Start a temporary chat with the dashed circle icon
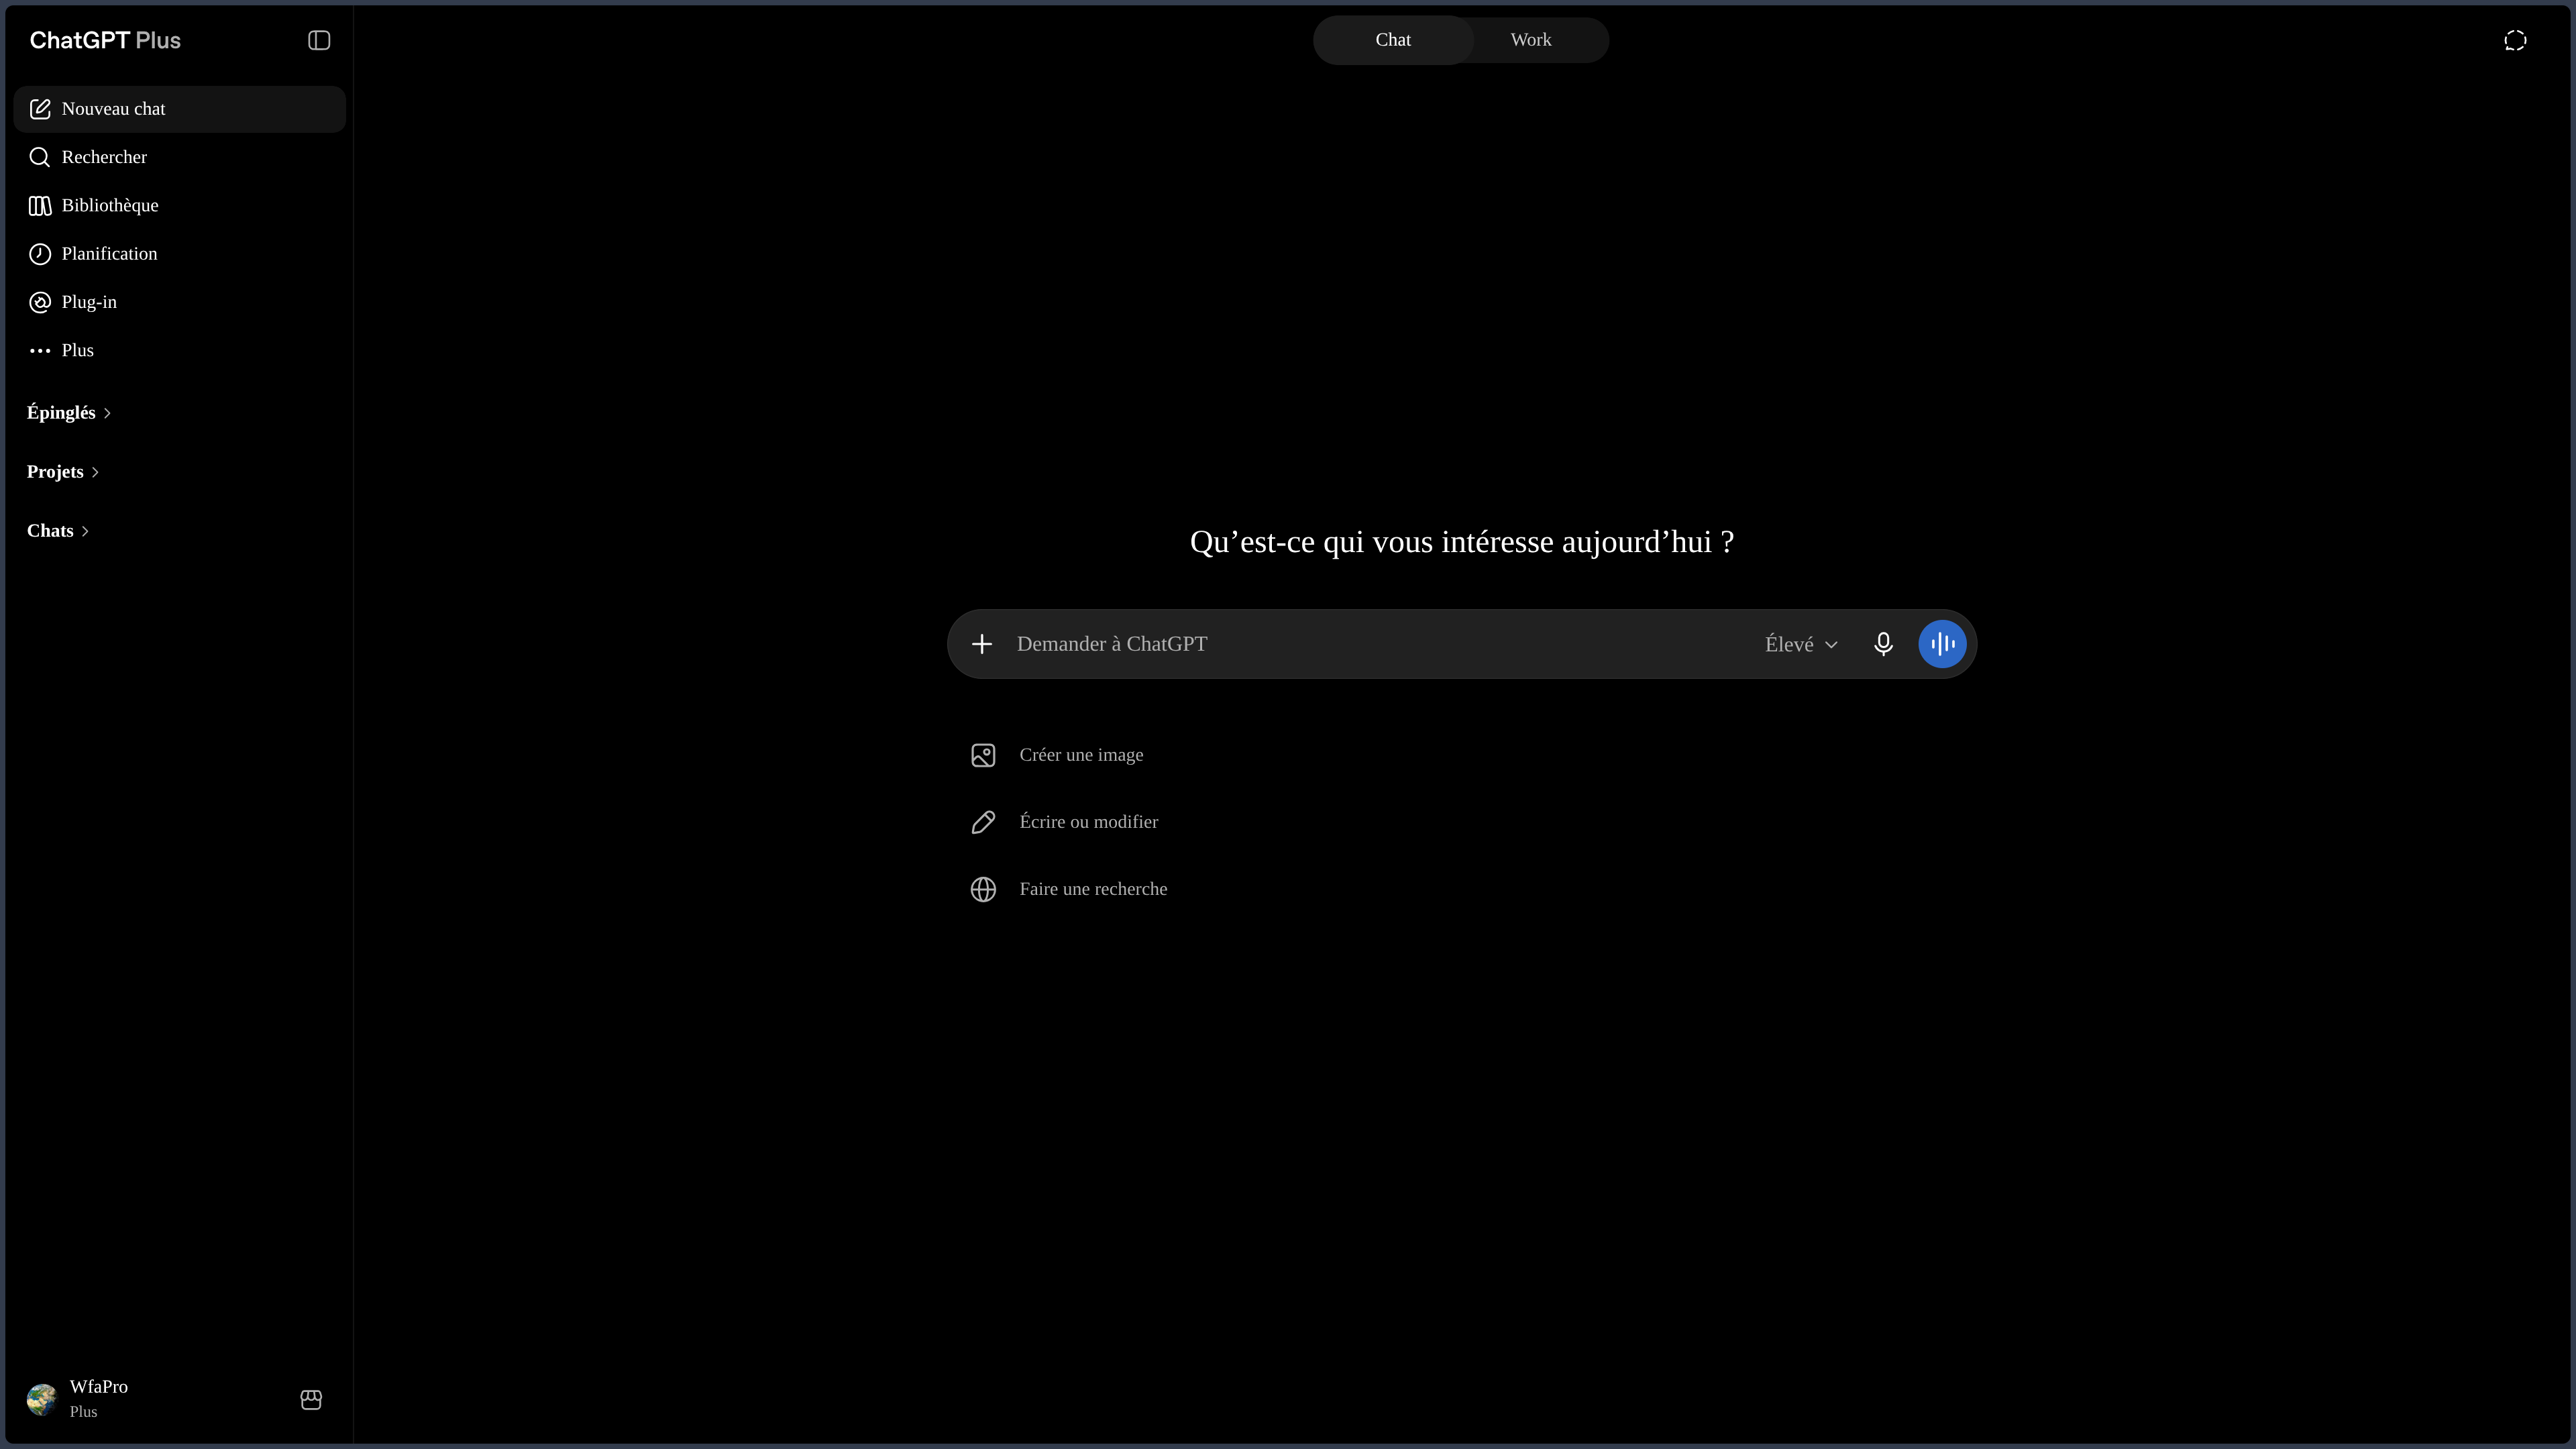The width and height of the screenshot is (2576, 1449). (x=2515, y=40)
